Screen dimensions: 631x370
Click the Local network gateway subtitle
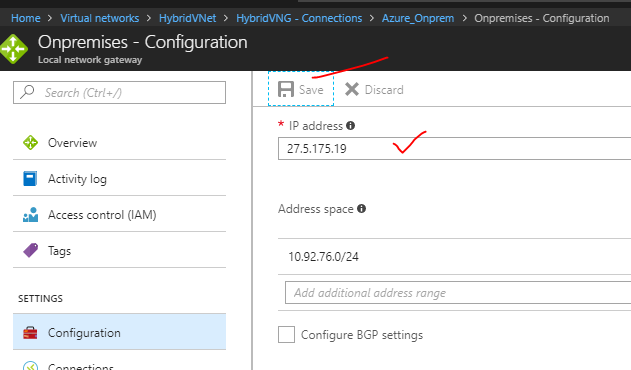[90, 60]
